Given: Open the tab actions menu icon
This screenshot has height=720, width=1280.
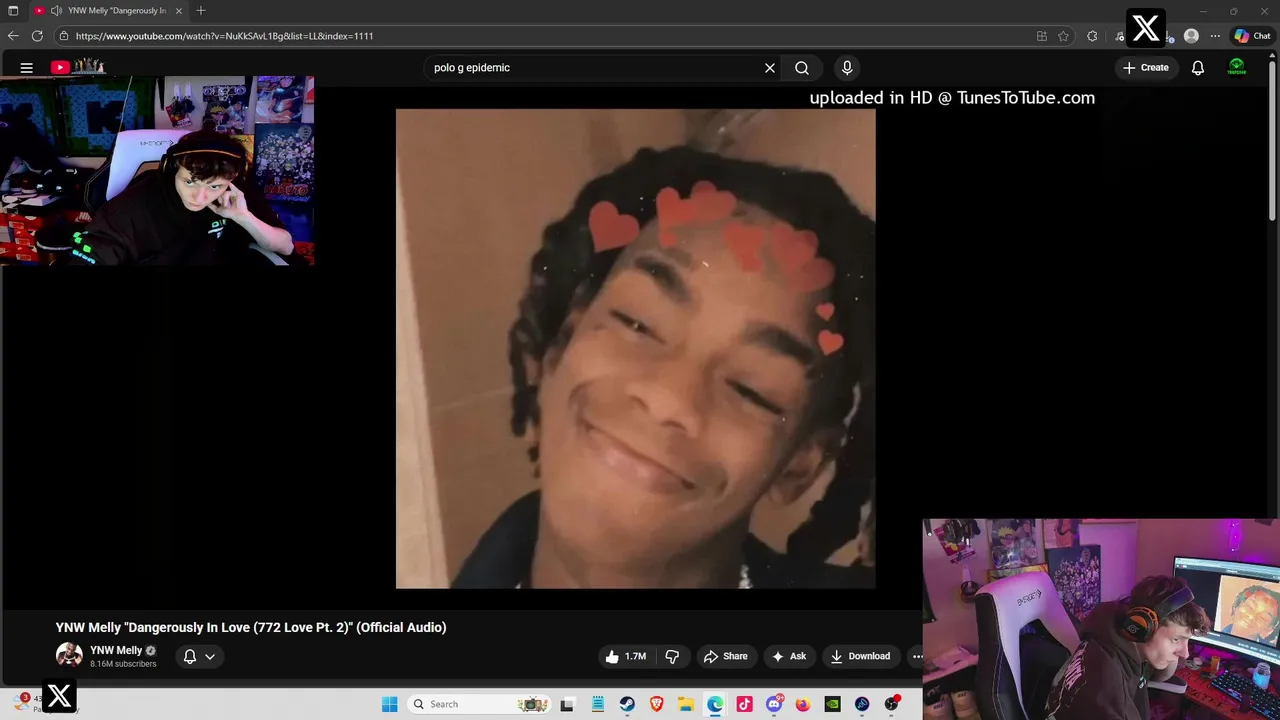Looking at the screenshot, I should coord(13,11).
